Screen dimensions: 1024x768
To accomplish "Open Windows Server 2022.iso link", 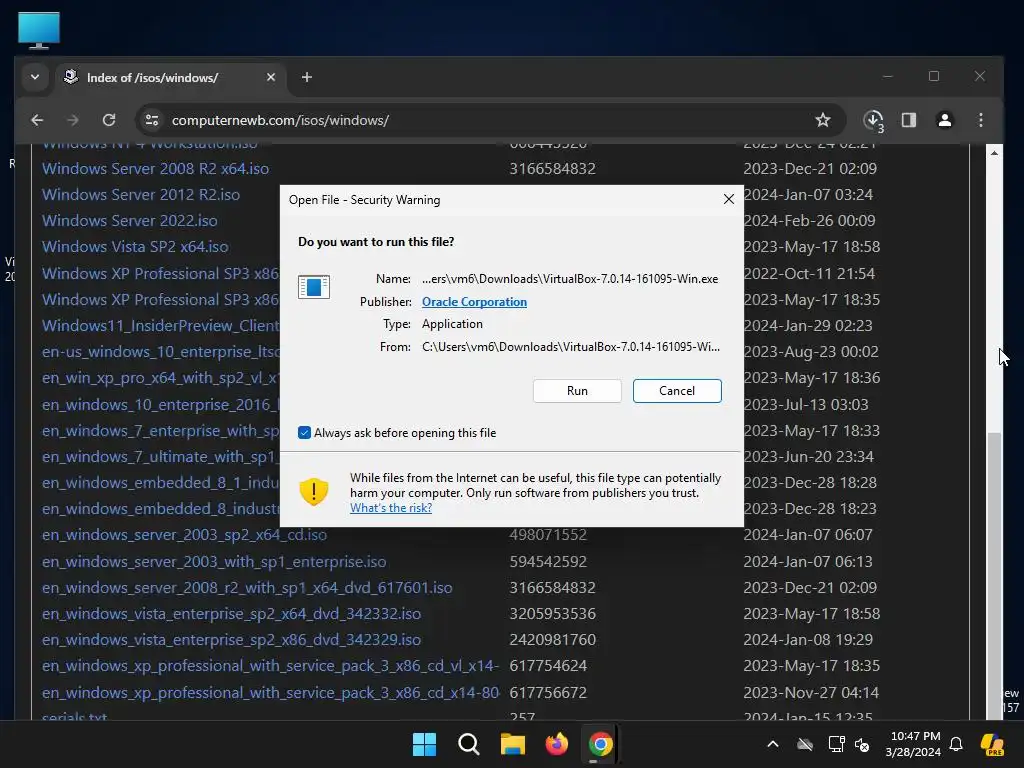I will coord(130,221).
